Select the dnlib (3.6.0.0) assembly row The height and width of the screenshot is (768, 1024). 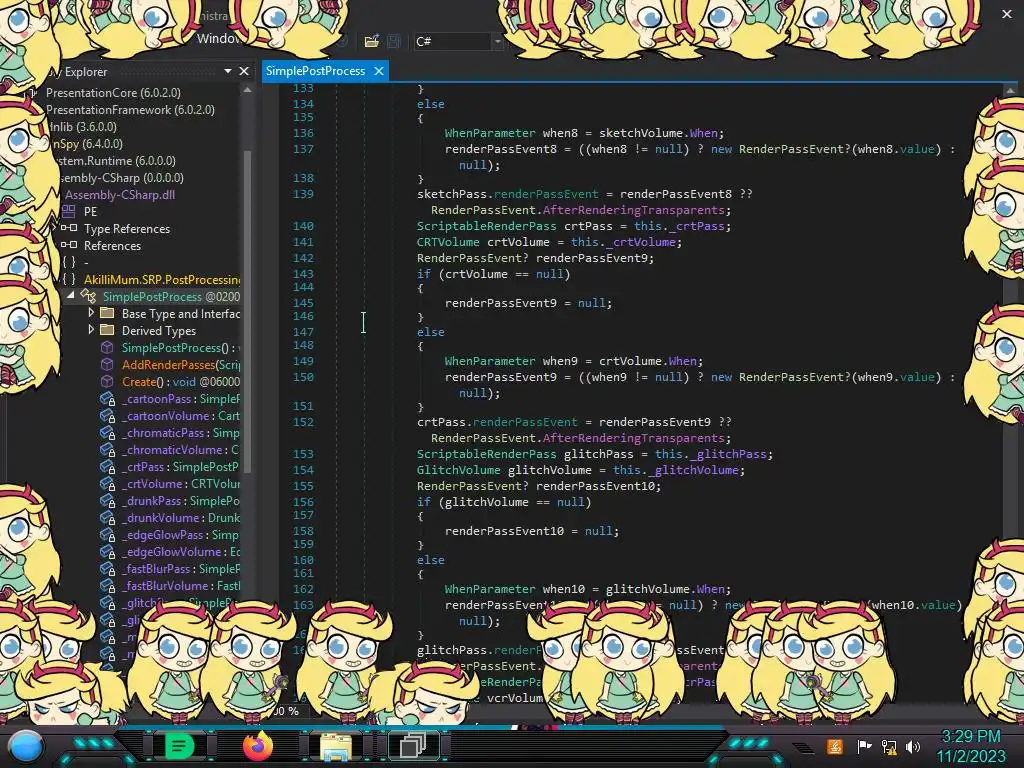coord(83,127)
